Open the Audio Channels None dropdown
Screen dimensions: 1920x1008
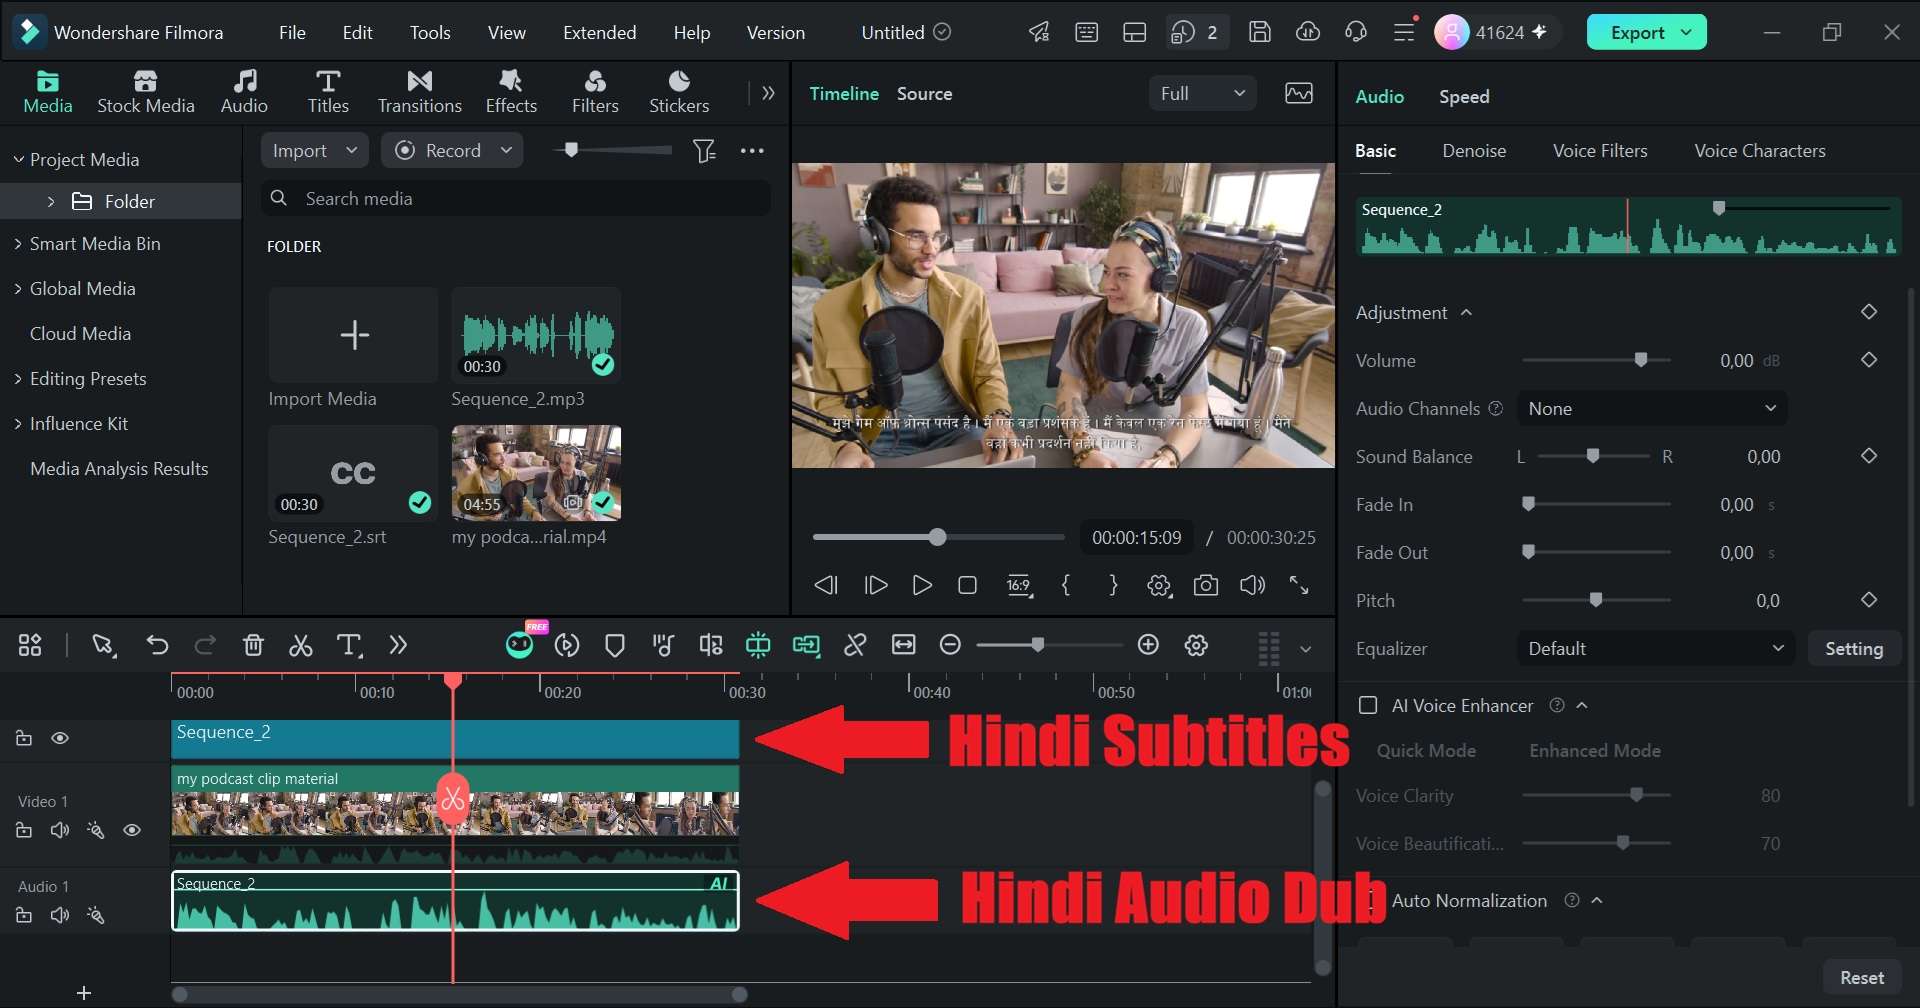(x=1652, y=408)
